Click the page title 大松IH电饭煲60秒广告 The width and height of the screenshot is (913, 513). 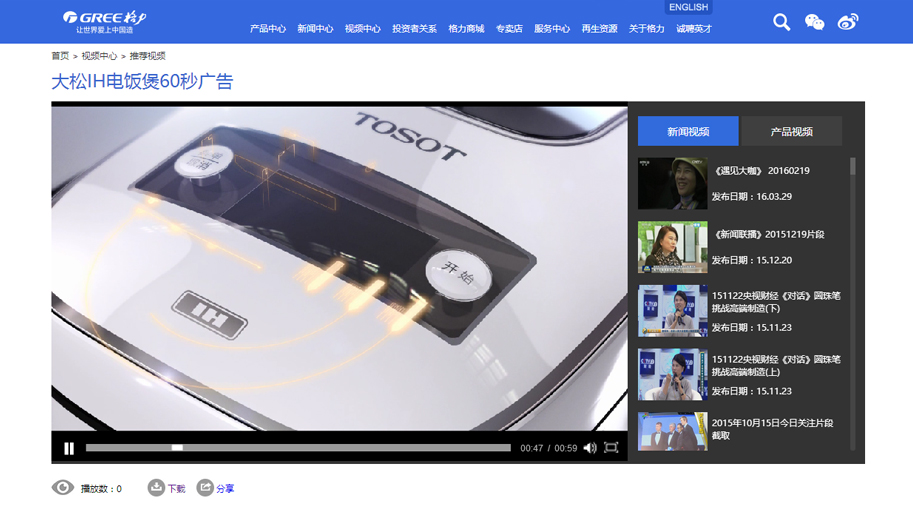[142, 81]
